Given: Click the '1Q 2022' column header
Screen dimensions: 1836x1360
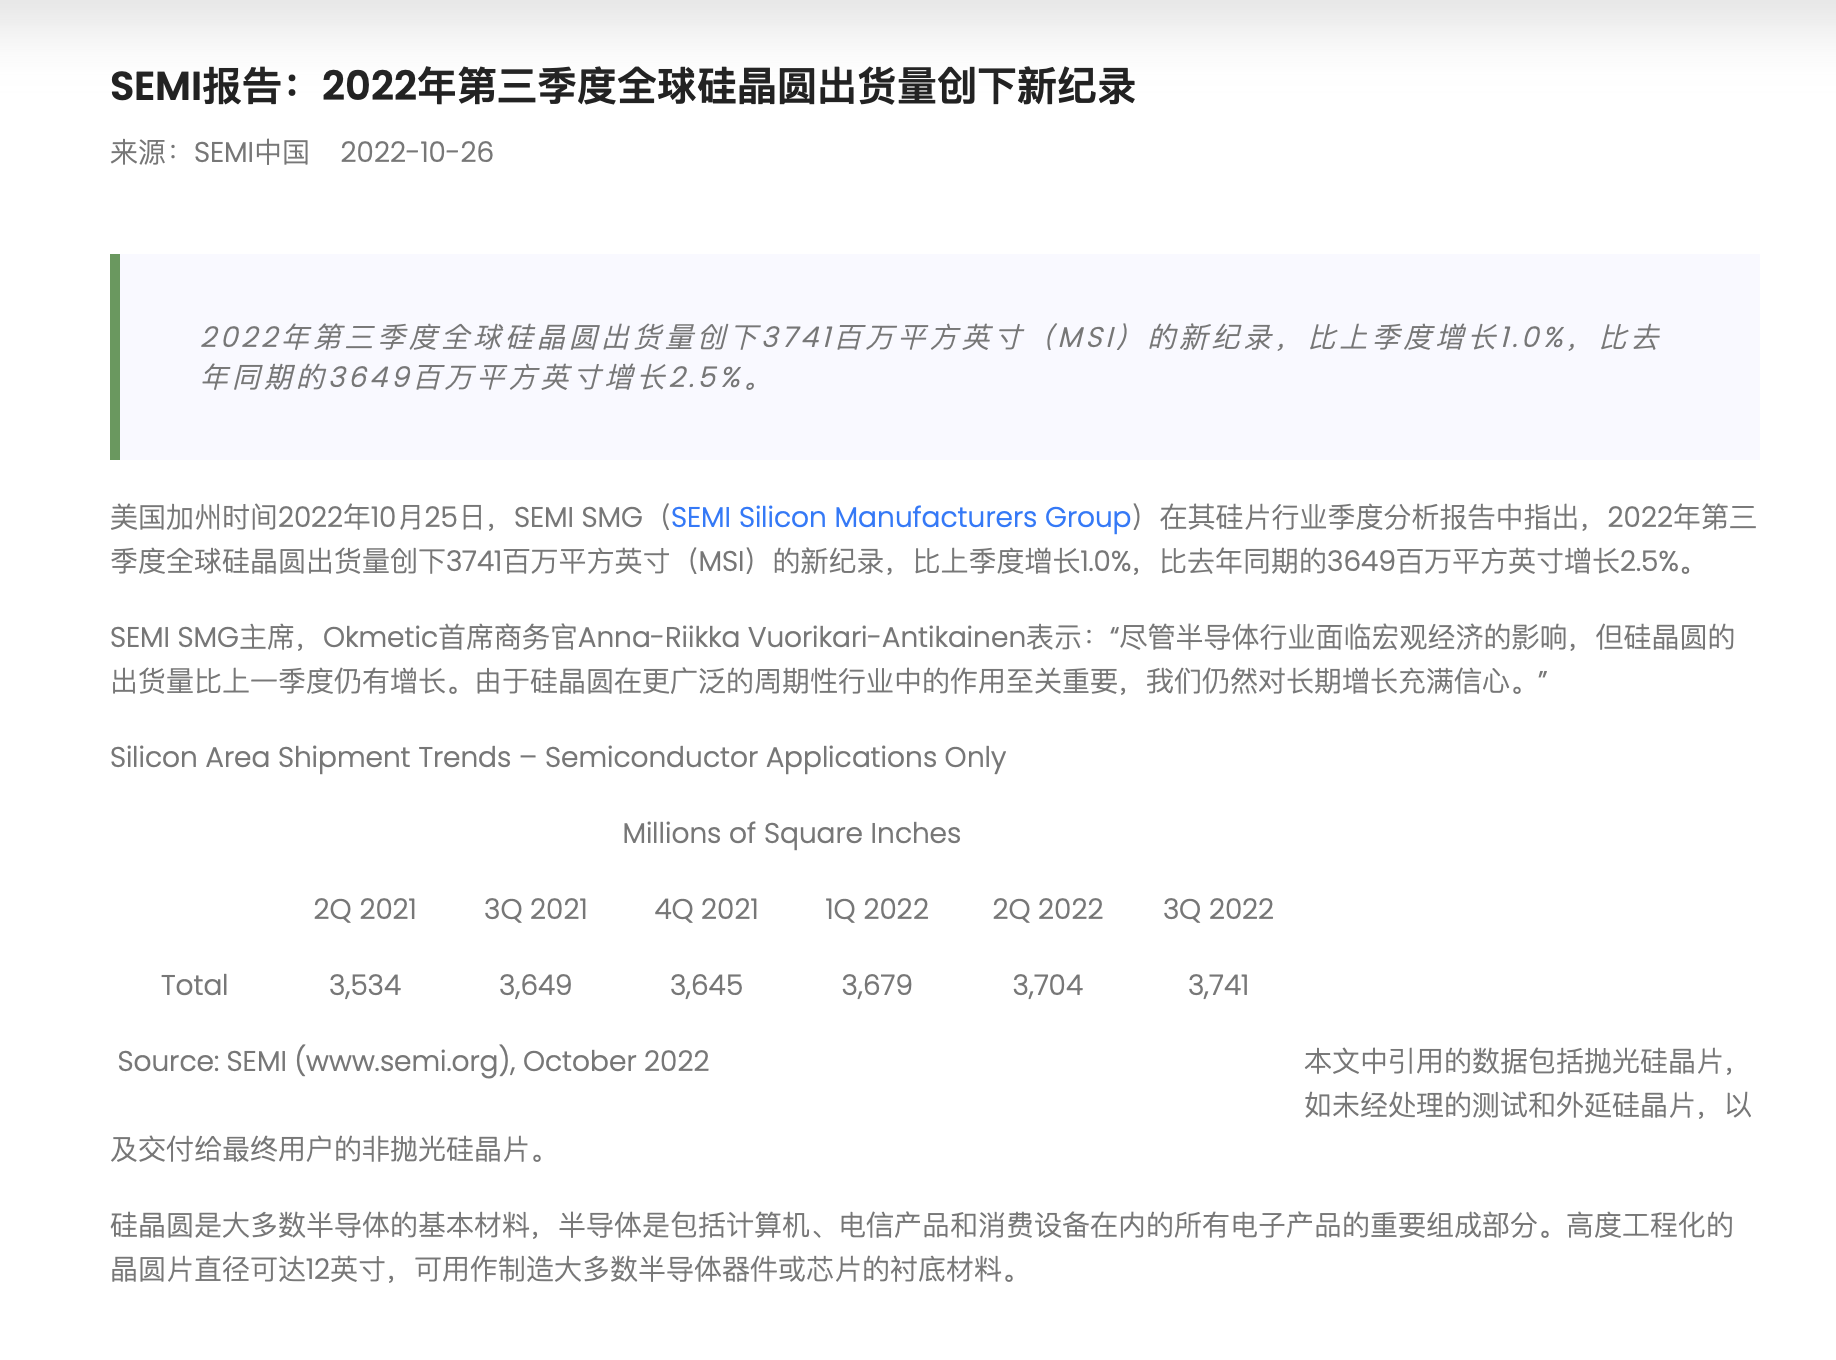Looking at the screenshot, I should [877, 909].
